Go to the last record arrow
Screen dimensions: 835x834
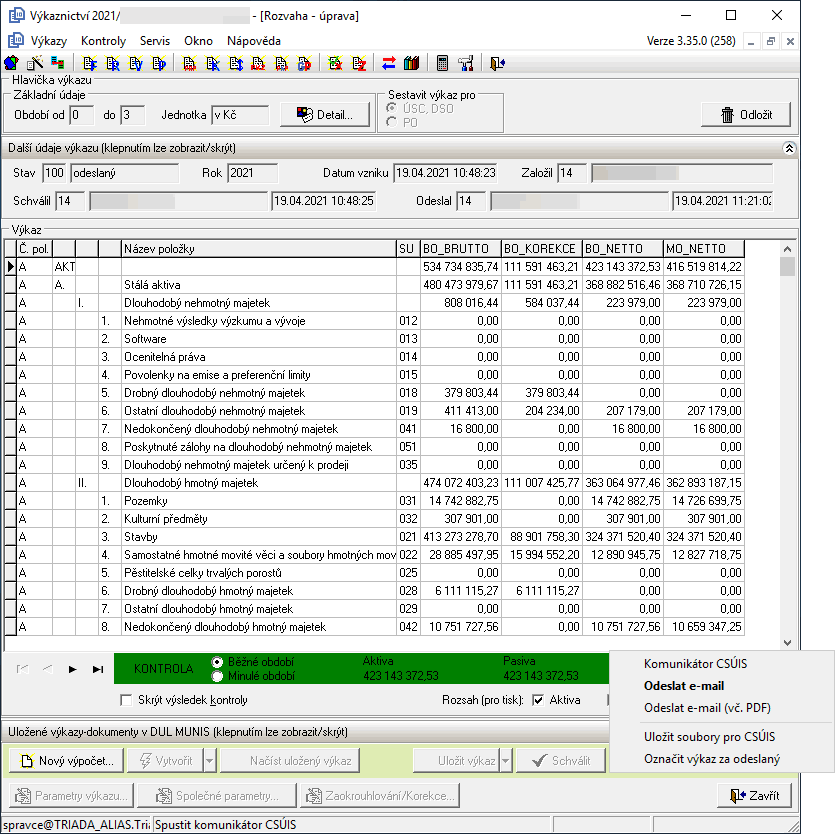(98, 669)
